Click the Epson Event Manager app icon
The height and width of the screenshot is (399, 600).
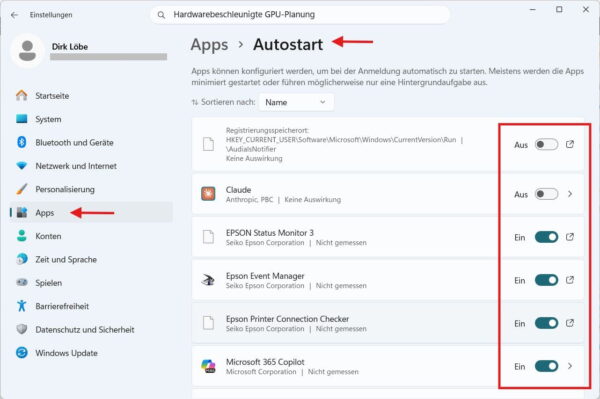(x=208, y=280)
